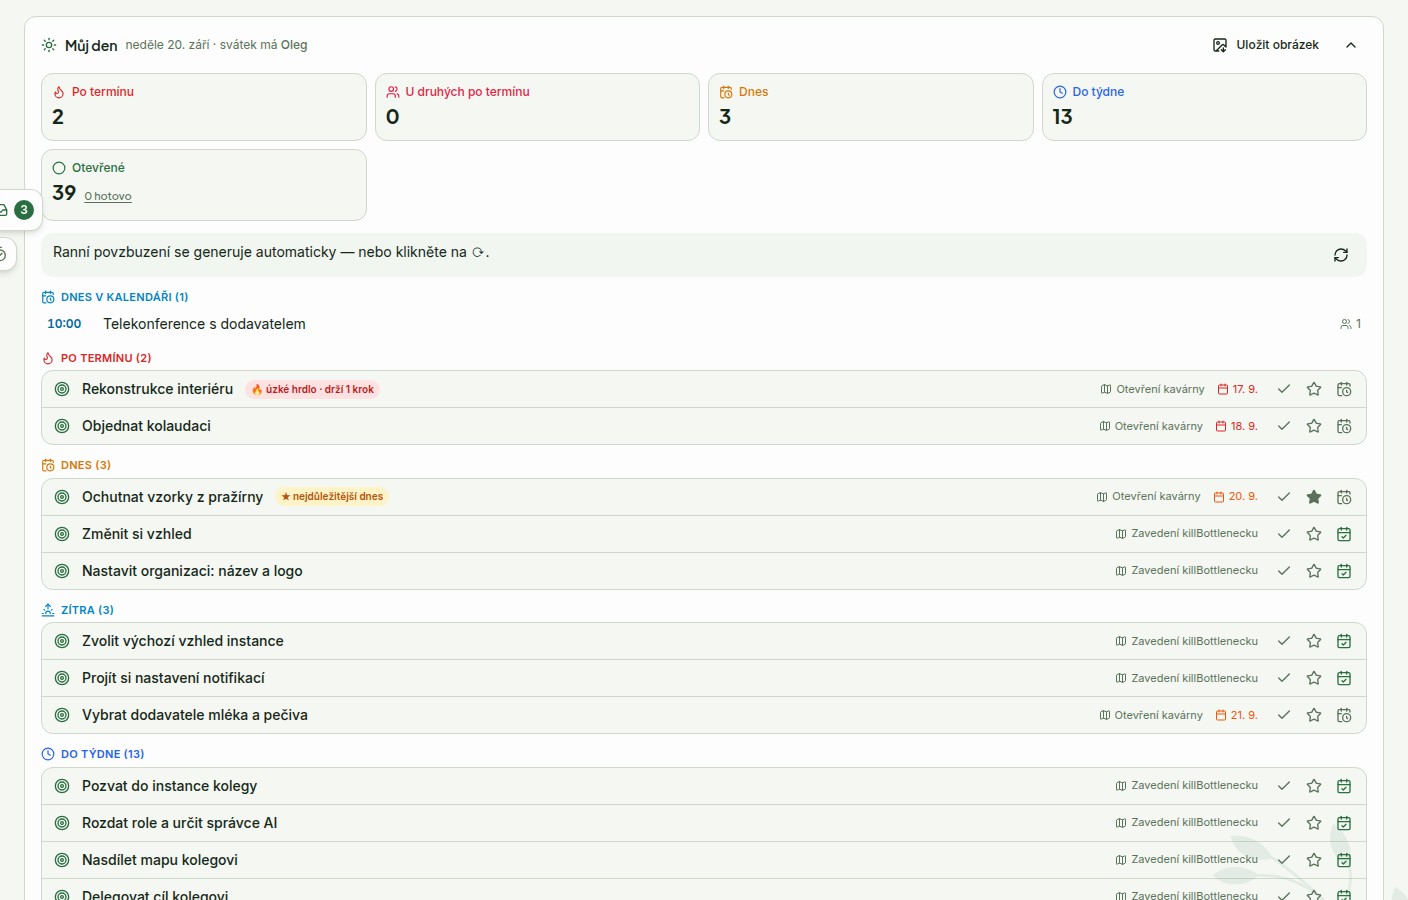The width and height of the screenshot is (1408, 900).
Task: Open calendar icon for Rekonstrukce interiéru
Action: point(1344,389)
